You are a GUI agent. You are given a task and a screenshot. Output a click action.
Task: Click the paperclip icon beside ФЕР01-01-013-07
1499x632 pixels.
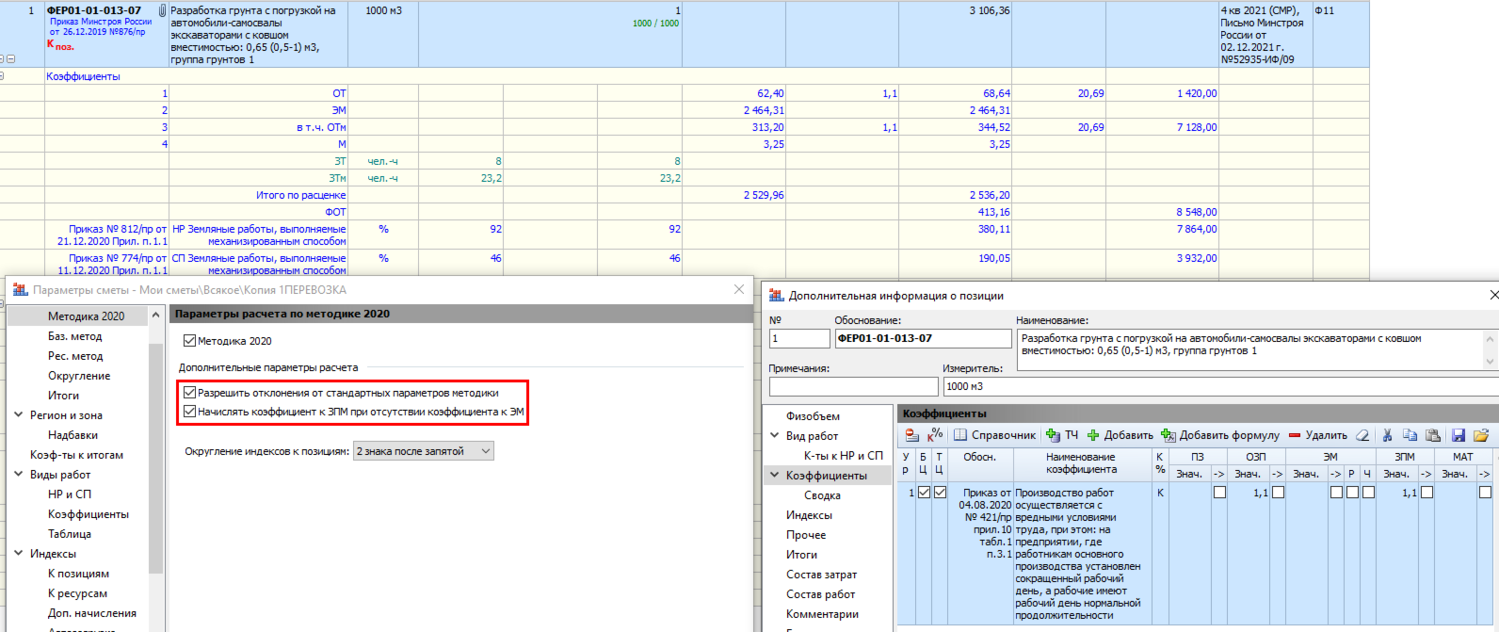(x=163, y=11)
